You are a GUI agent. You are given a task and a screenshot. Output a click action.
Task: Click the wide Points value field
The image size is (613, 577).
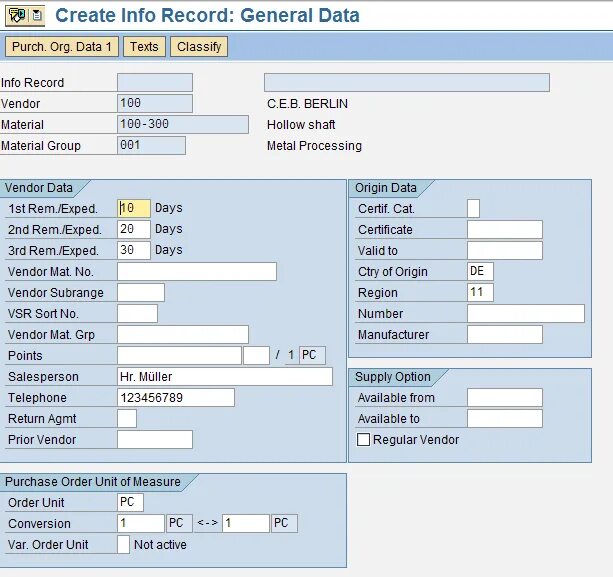(x=179, y=355)
